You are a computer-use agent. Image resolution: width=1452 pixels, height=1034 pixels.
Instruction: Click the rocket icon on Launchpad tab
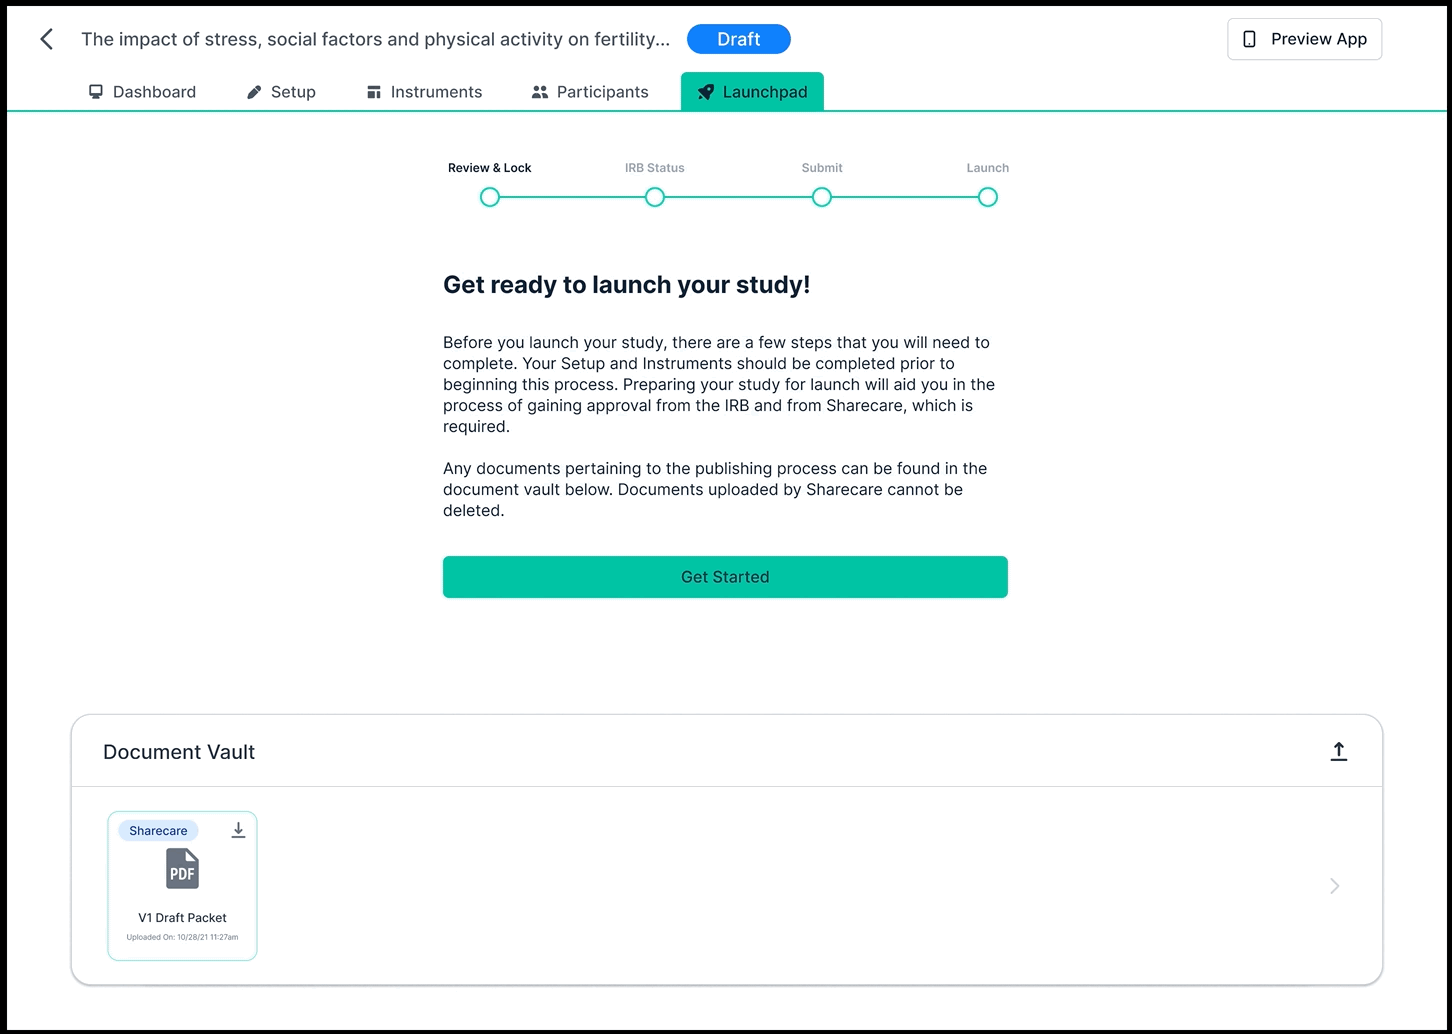(706, 92)
